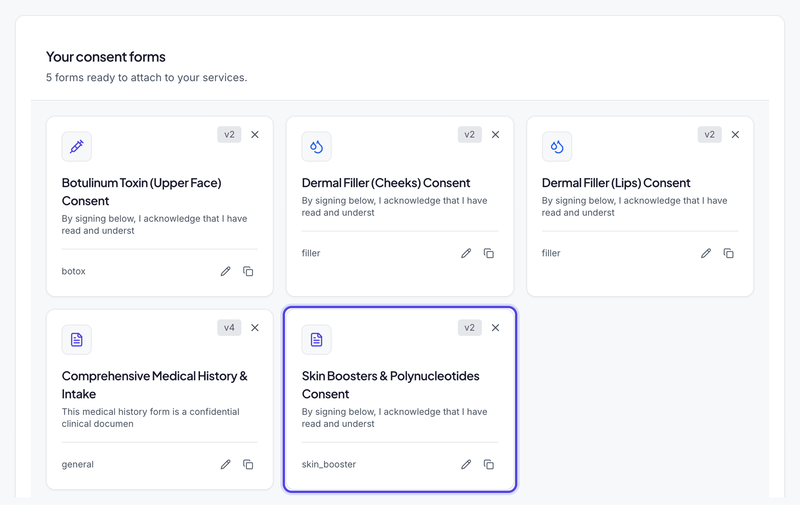800x505 pixels.
Task: Click droplet icon on Dermal Filler (Cheeks) card
Action: coord(316,146)
